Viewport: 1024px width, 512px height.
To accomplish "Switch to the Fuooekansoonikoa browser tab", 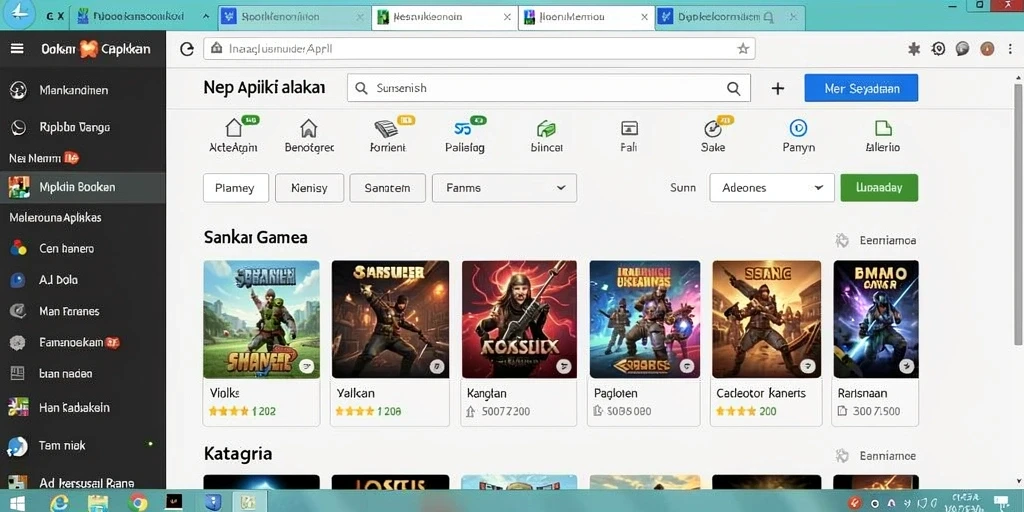I will click(x=135, y=16).
